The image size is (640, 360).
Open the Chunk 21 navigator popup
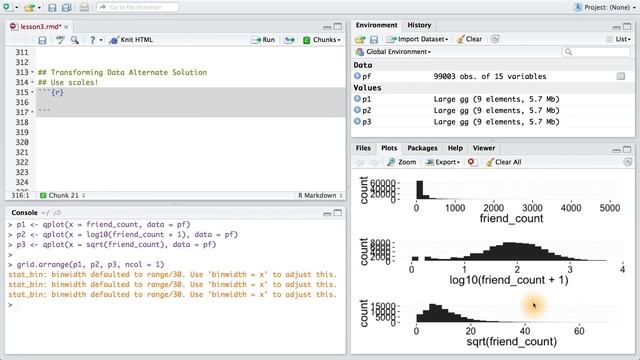pos(63,196)
